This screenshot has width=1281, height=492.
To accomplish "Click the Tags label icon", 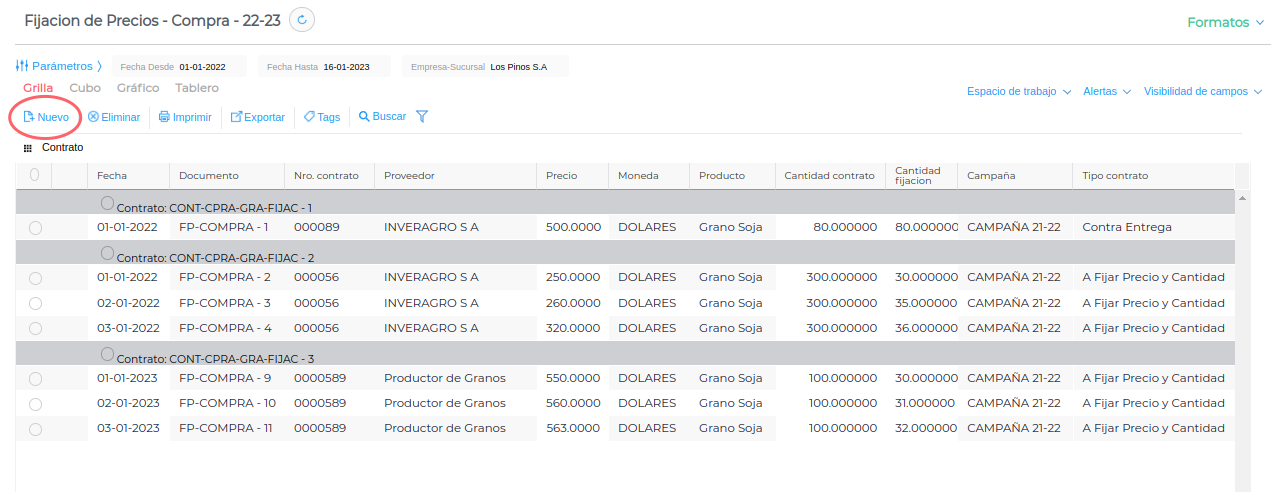I will coord(309,117).
